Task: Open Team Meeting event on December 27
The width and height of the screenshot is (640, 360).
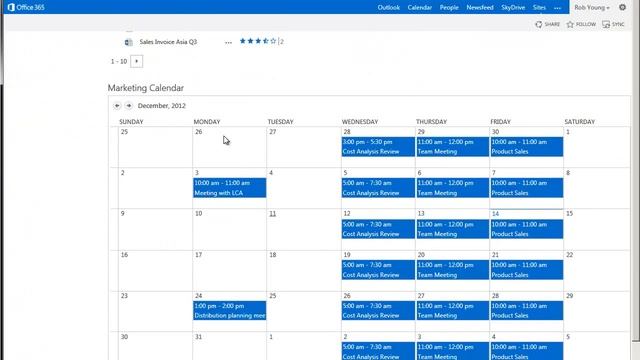Action: (x=452, y=311)
